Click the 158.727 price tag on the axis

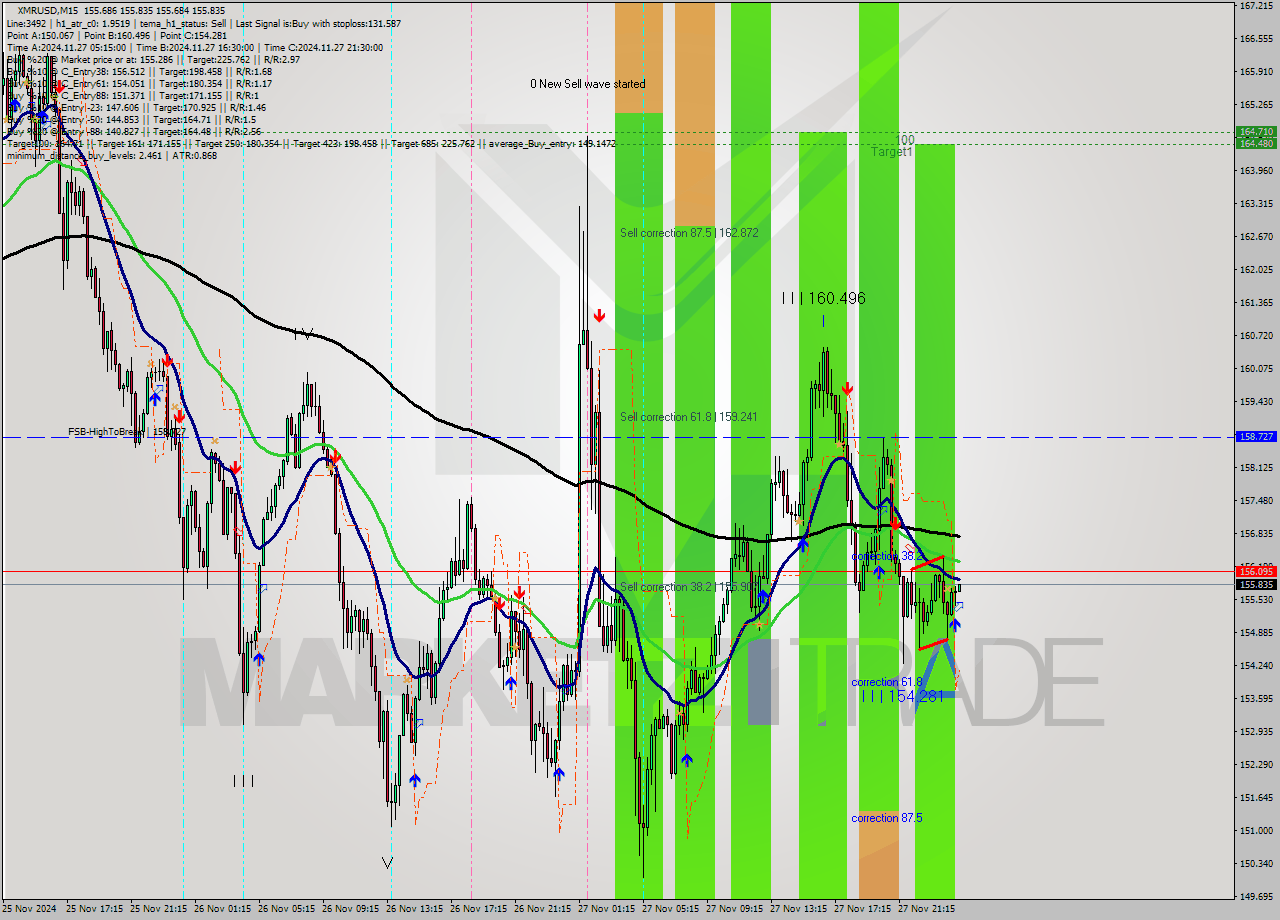point(1256,437)
